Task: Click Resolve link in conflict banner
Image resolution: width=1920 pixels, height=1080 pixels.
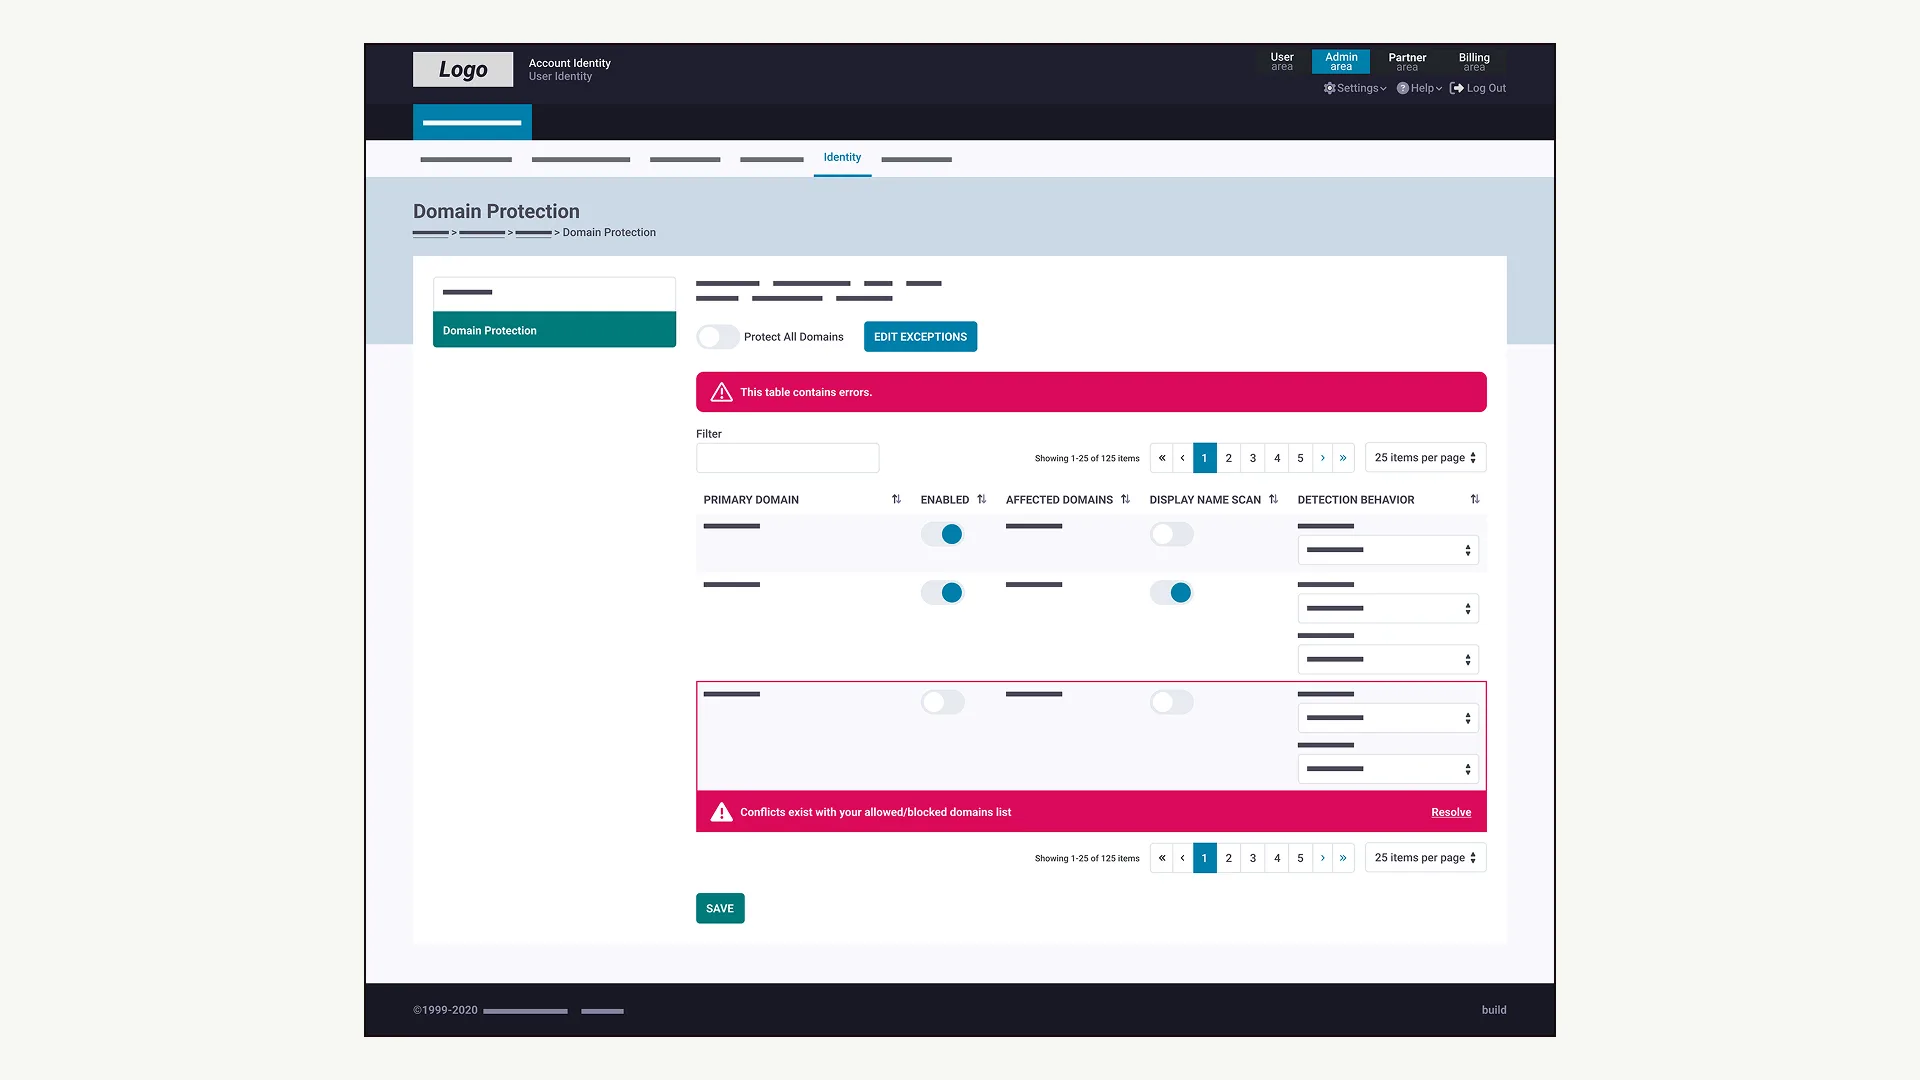Action: 1451,812
